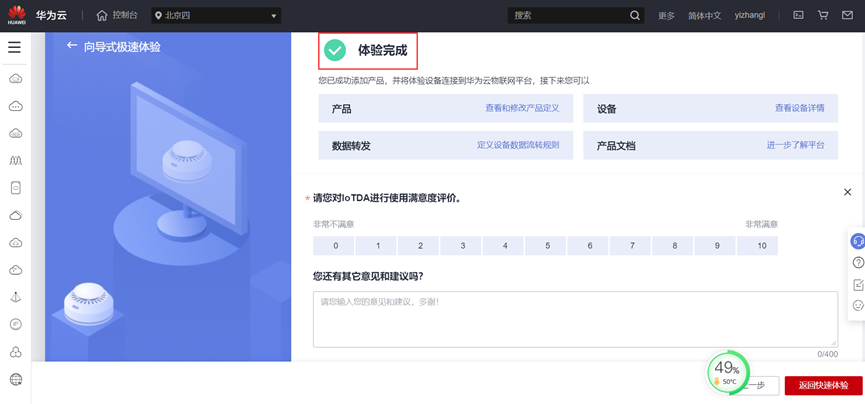This screenshot has width=865, height=404.
Task: Rate satisfaction as 6
Action: tap(590, 246)
